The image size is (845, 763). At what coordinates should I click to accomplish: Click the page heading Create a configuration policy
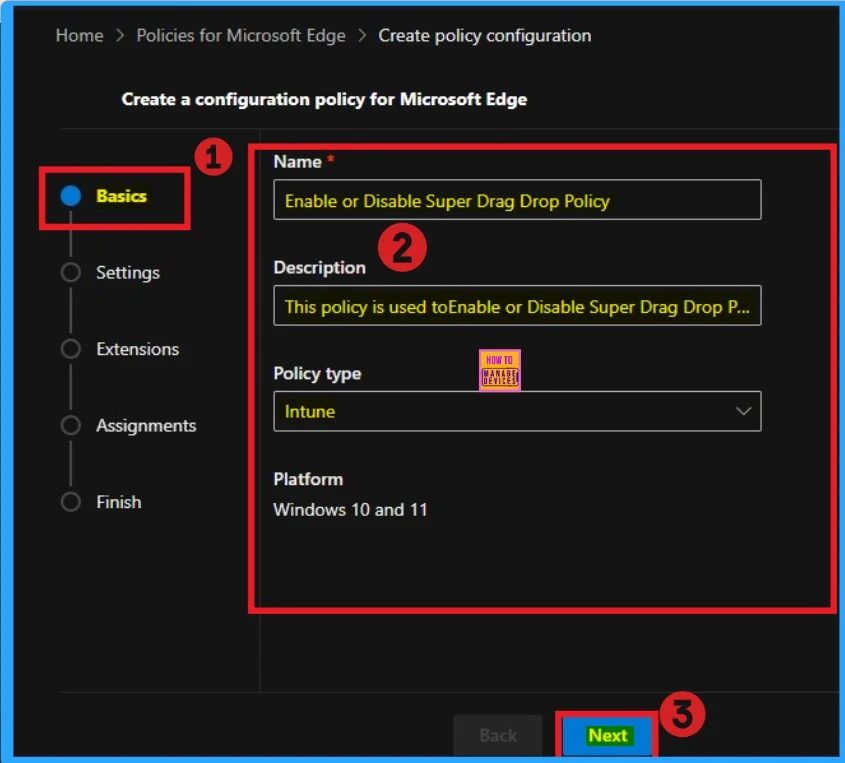click(x=324, y=99)
